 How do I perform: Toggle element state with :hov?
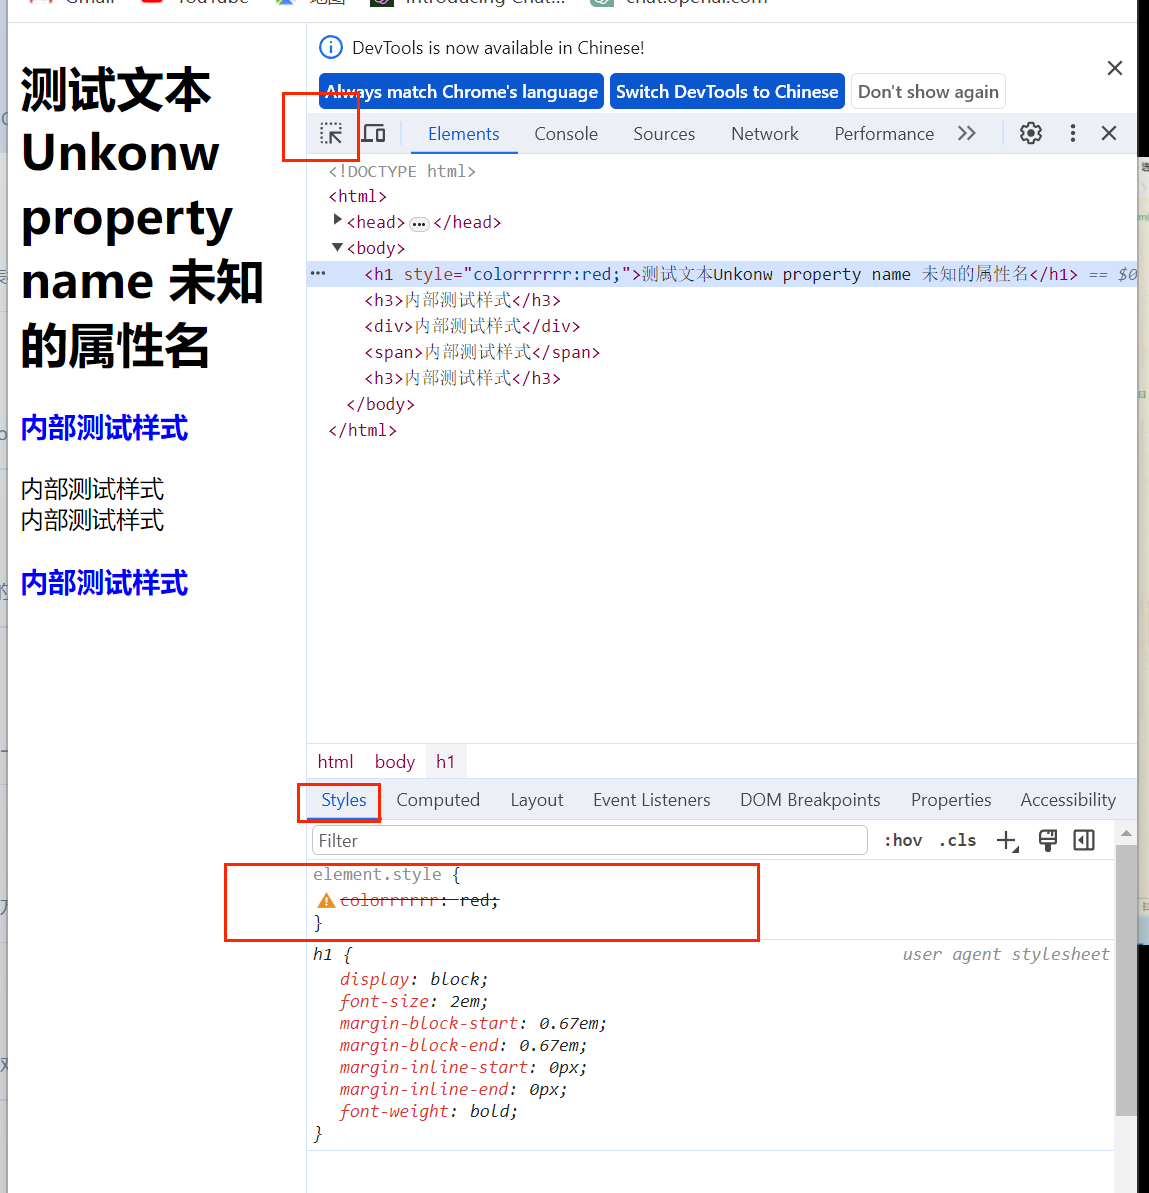click(902, 841)
